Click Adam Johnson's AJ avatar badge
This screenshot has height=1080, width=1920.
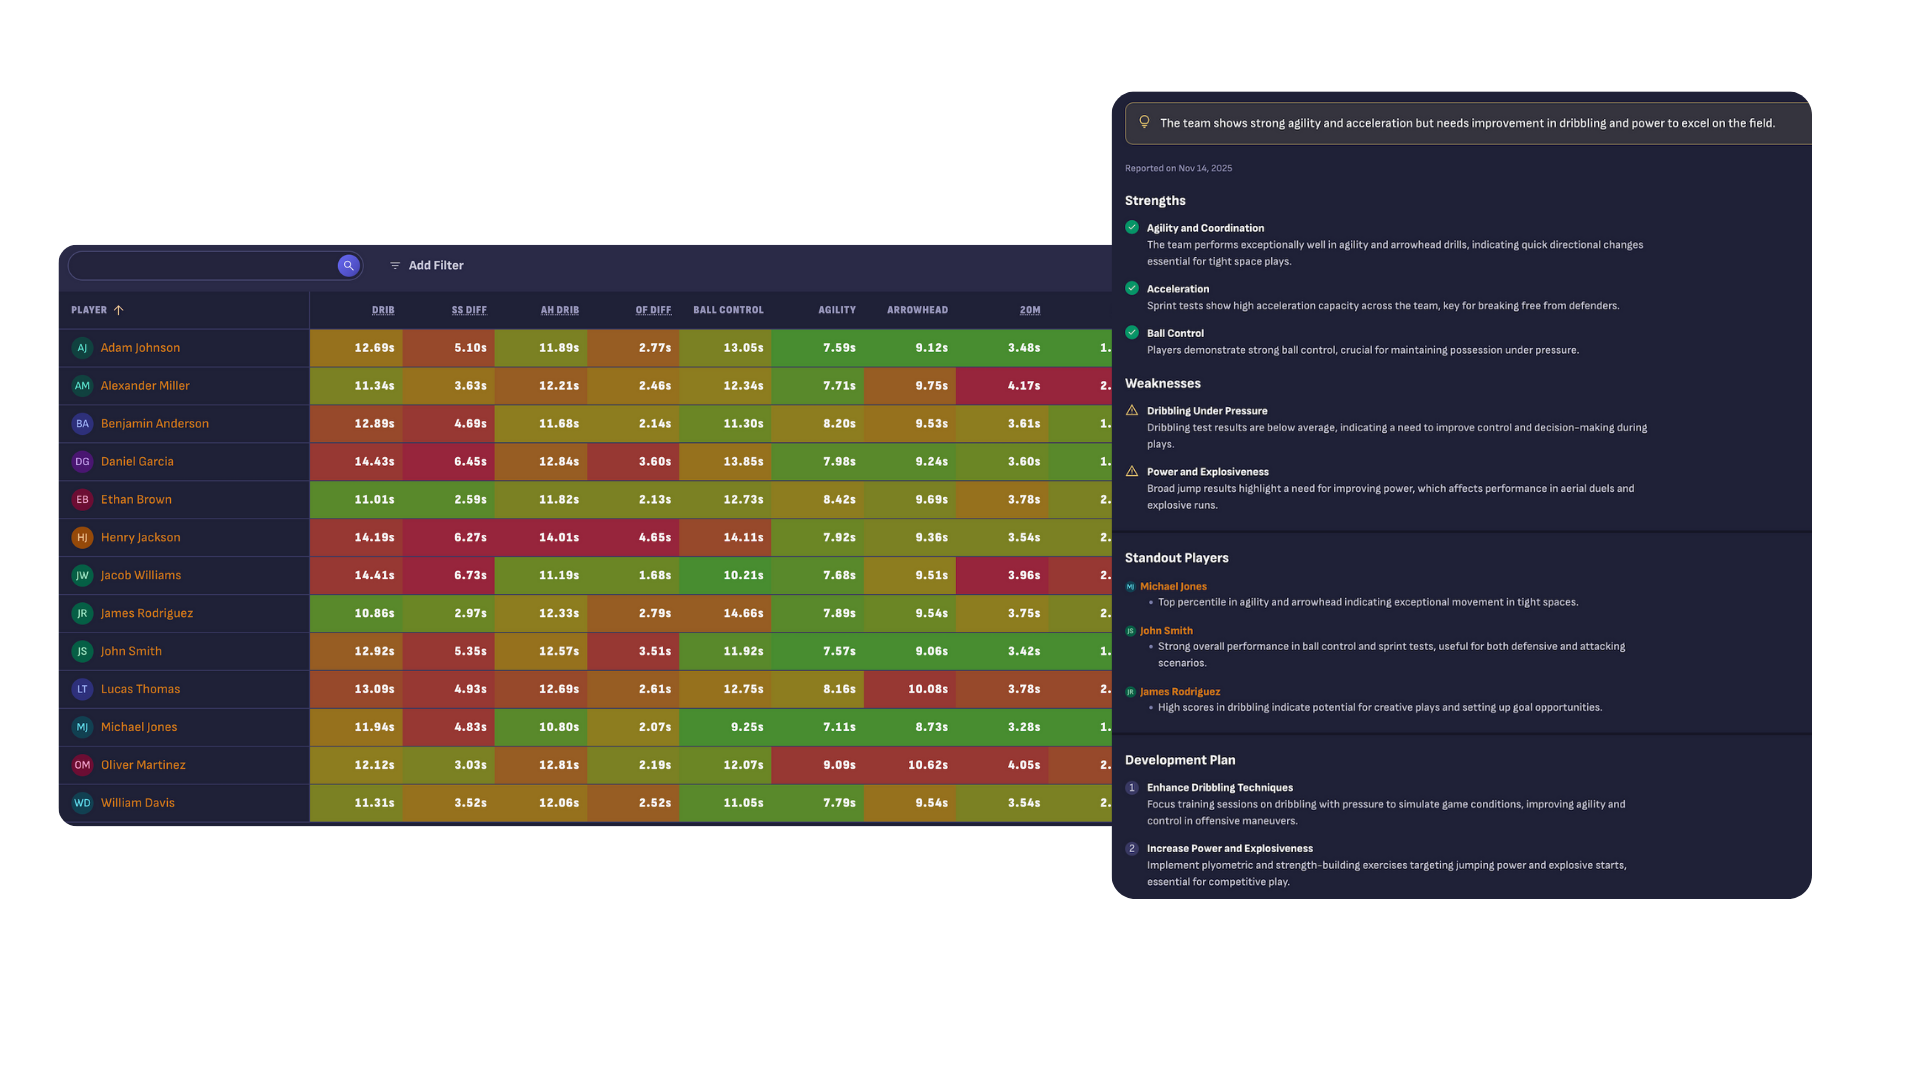click(82, 348)
